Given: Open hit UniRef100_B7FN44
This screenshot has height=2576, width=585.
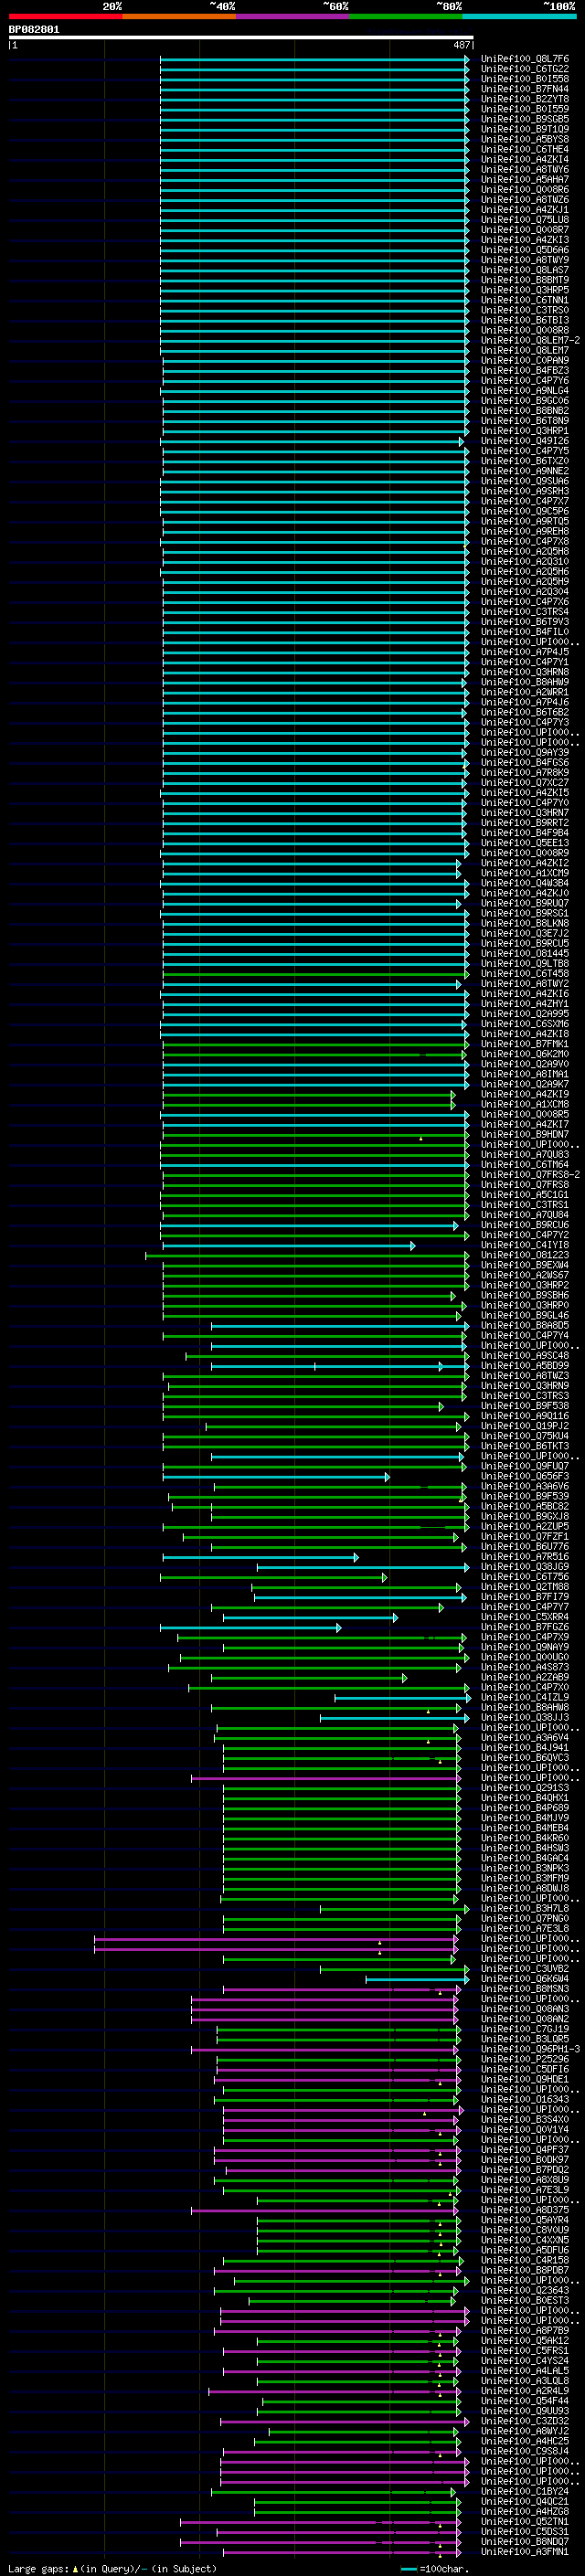Looking at the screenshot, I should tap(525, 90).
